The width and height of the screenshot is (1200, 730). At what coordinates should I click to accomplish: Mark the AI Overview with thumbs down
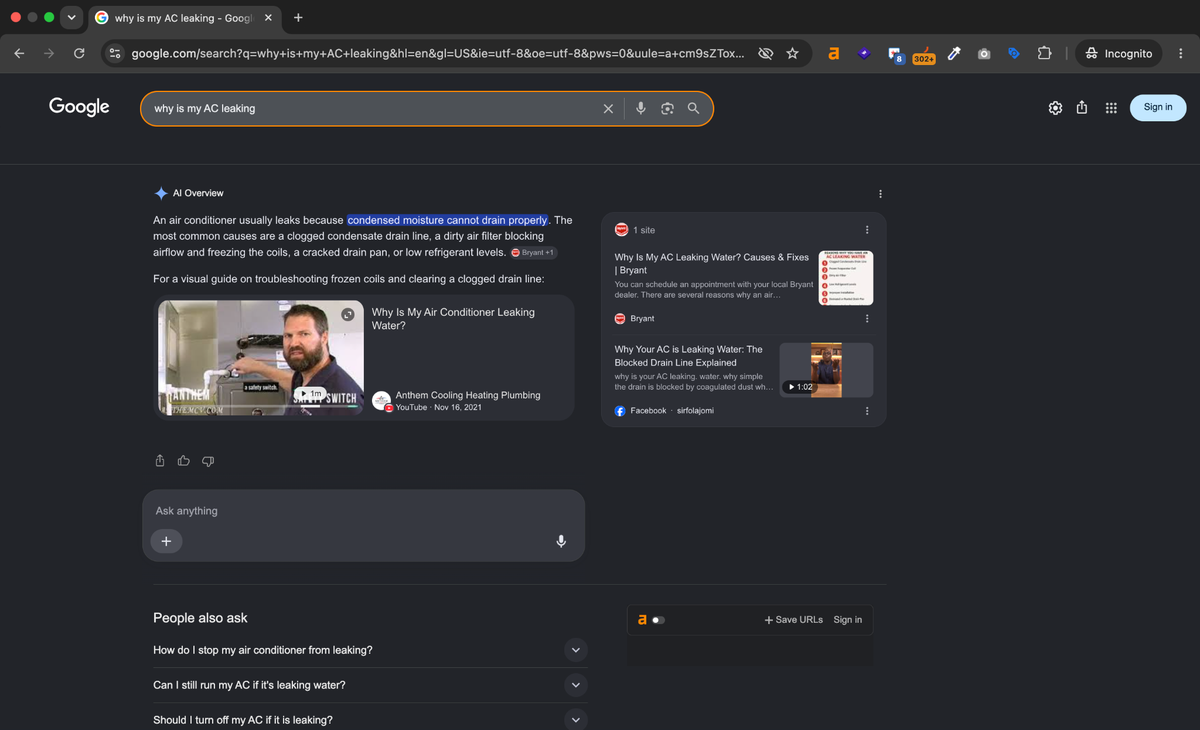coord(208,461)
